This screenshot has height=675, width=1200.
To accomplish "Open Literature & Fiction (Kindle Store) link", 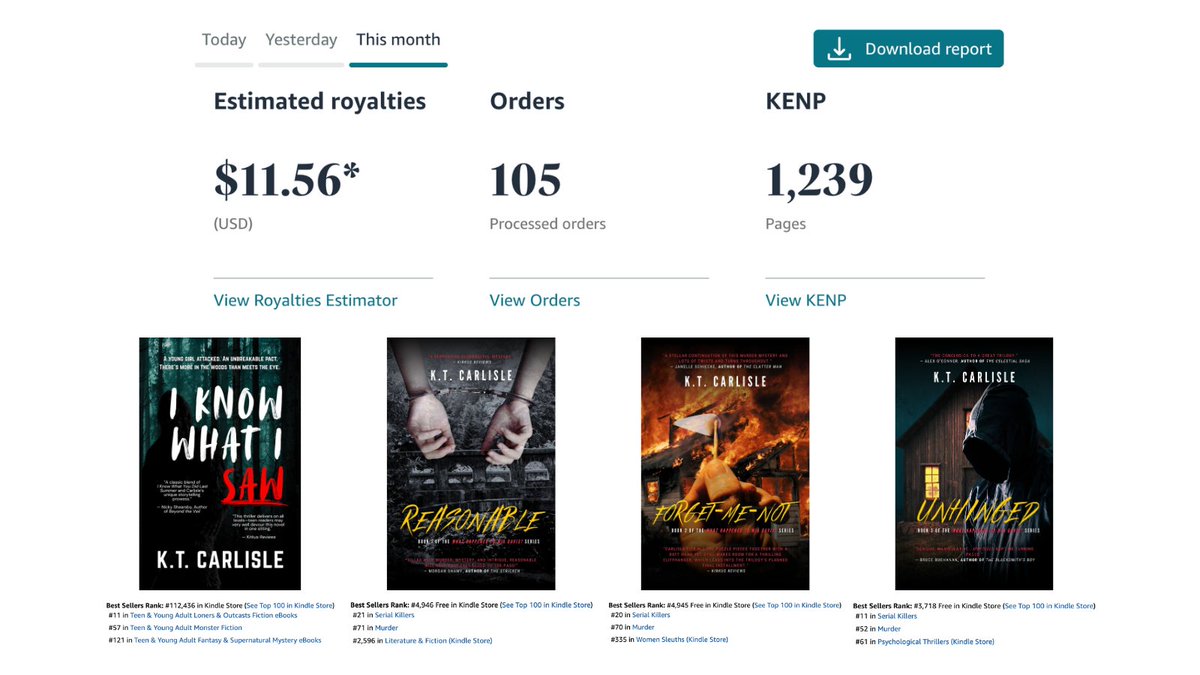I will tap(438, 640).
